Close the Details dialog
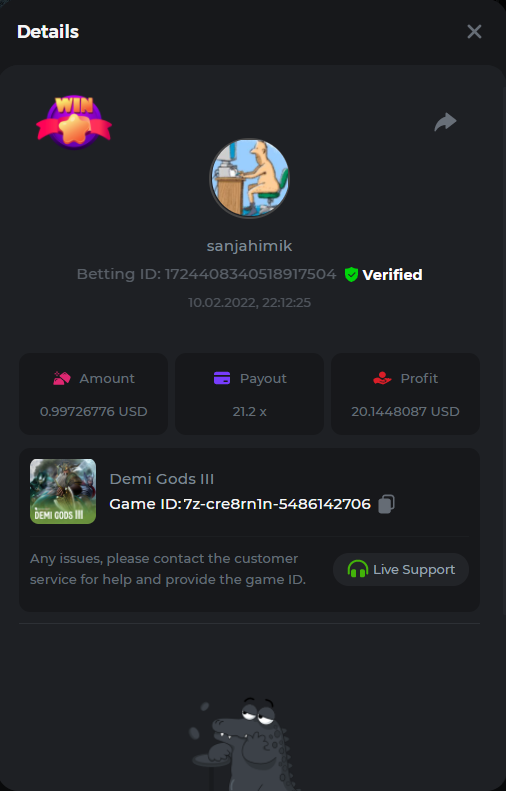506x791 pixels. (474, 32)
